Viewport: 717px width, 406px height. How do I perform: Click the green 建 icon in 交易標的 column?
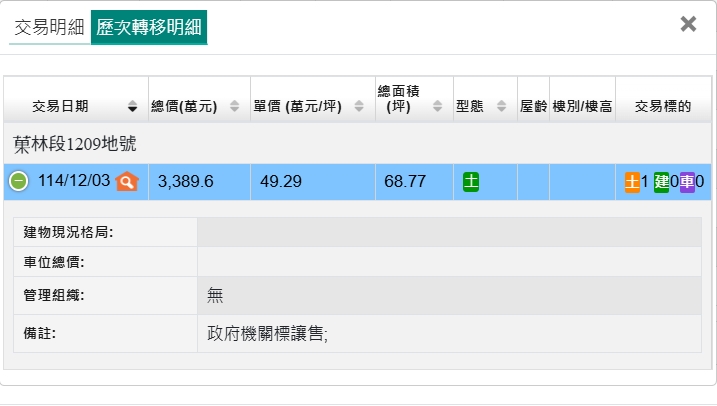[661, 182]
